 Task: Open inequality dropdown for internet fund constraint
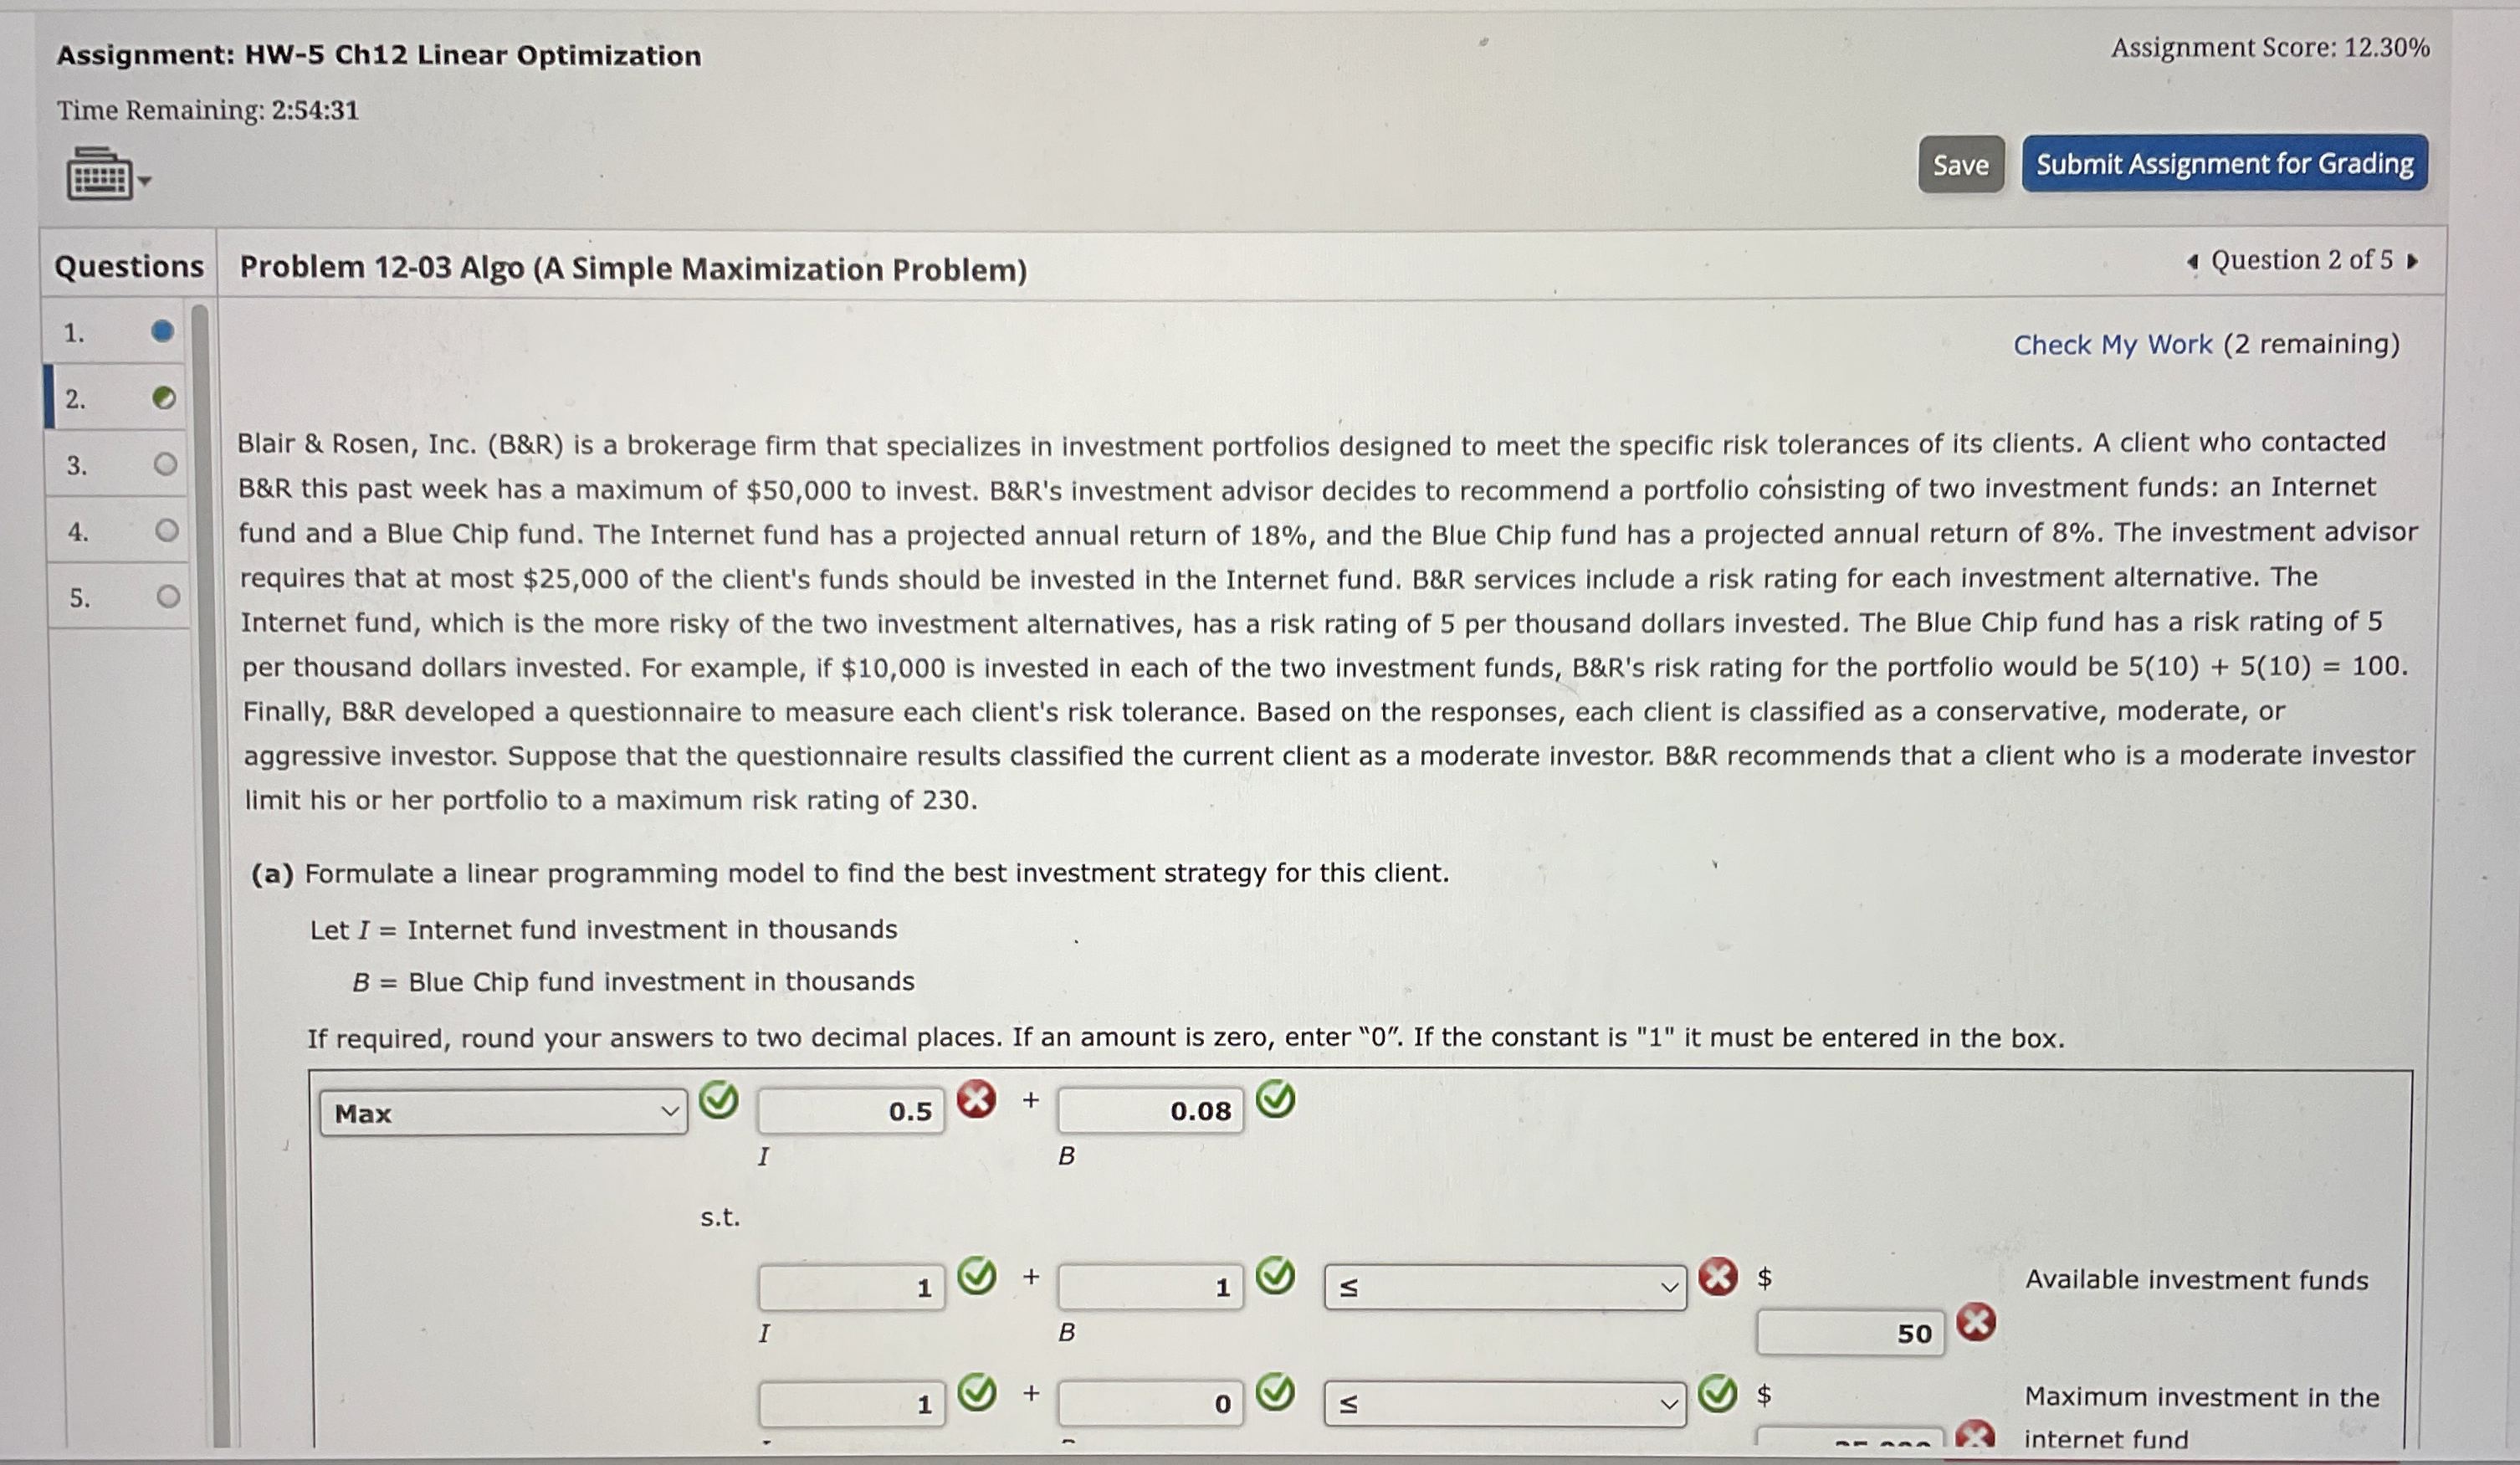pos(1505,1404)
